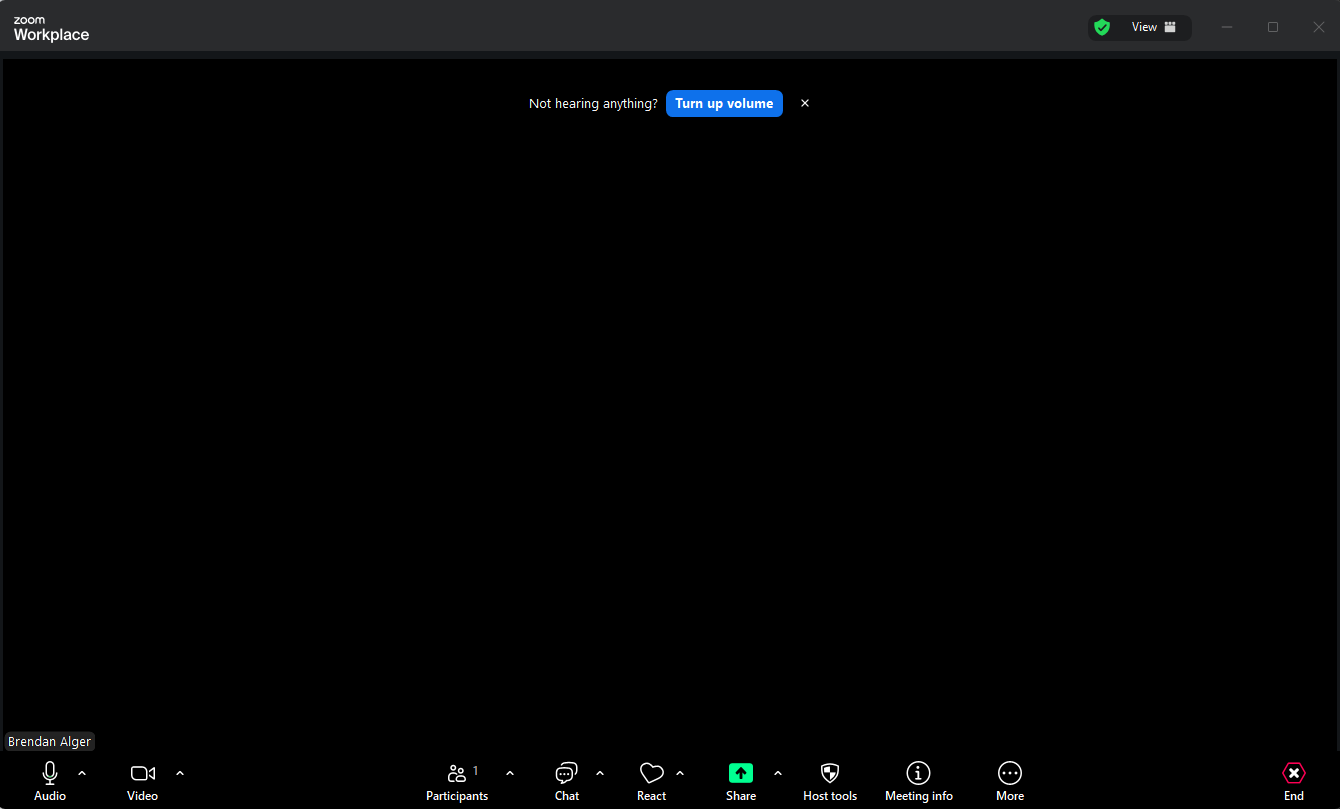Start video with the Video camera icon
This screenshot has width=1340, height=809.
click(142, 773)
